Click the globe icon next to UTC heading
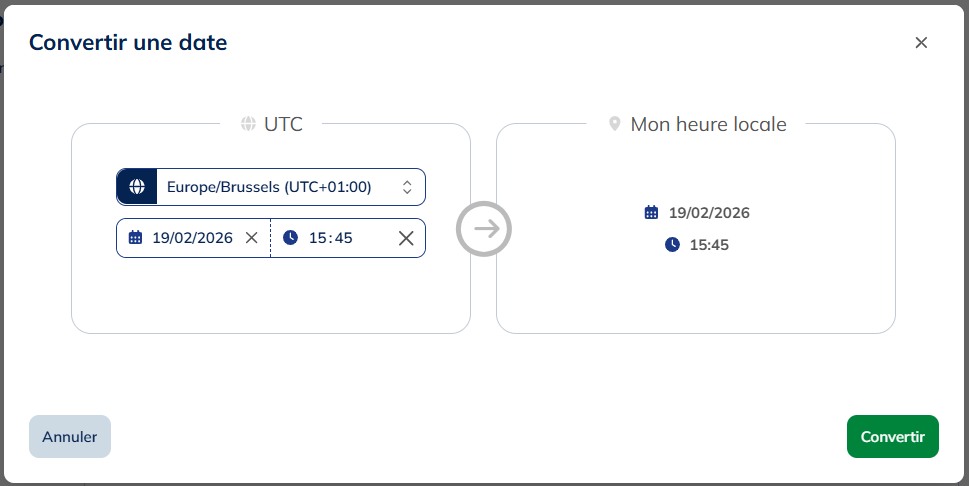The height and width of the screenshot is (486, 969). coord(248,125)
